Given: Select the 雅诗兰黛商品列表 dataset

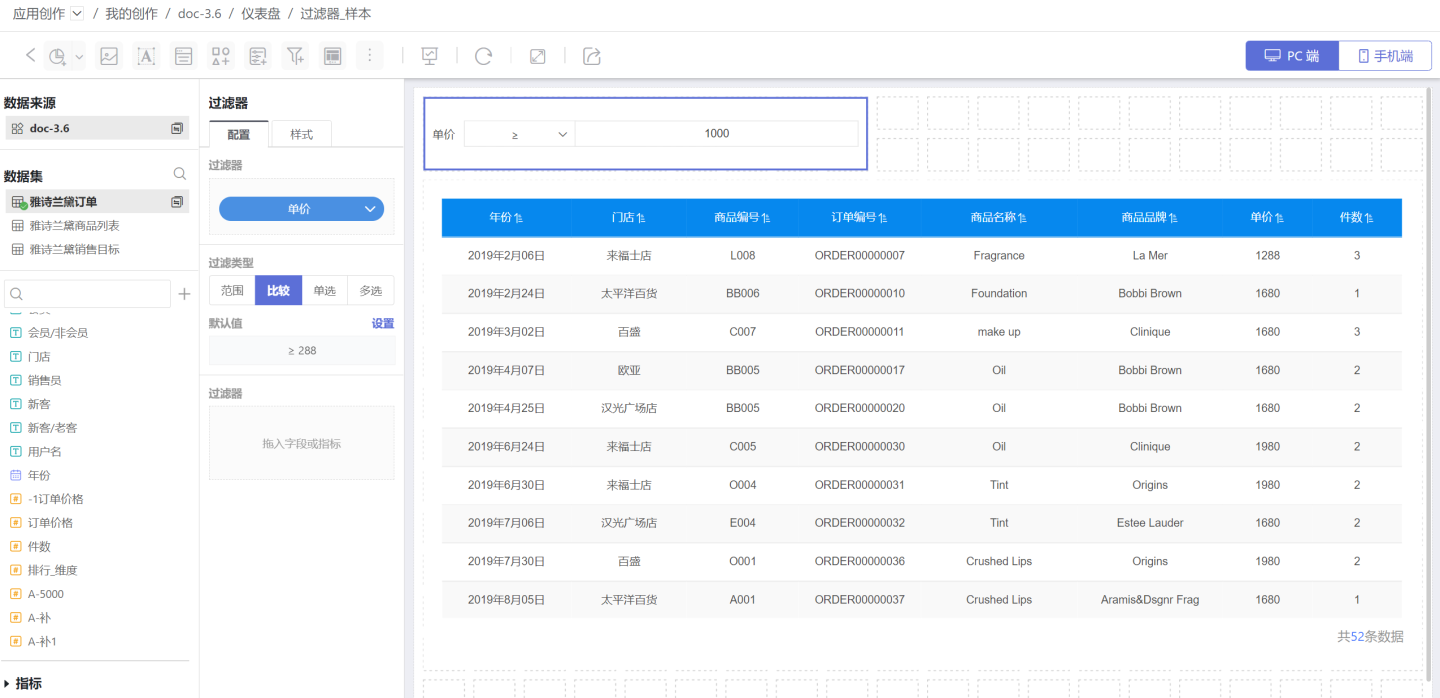Looking at the screenshot, I should pos(74,226).
